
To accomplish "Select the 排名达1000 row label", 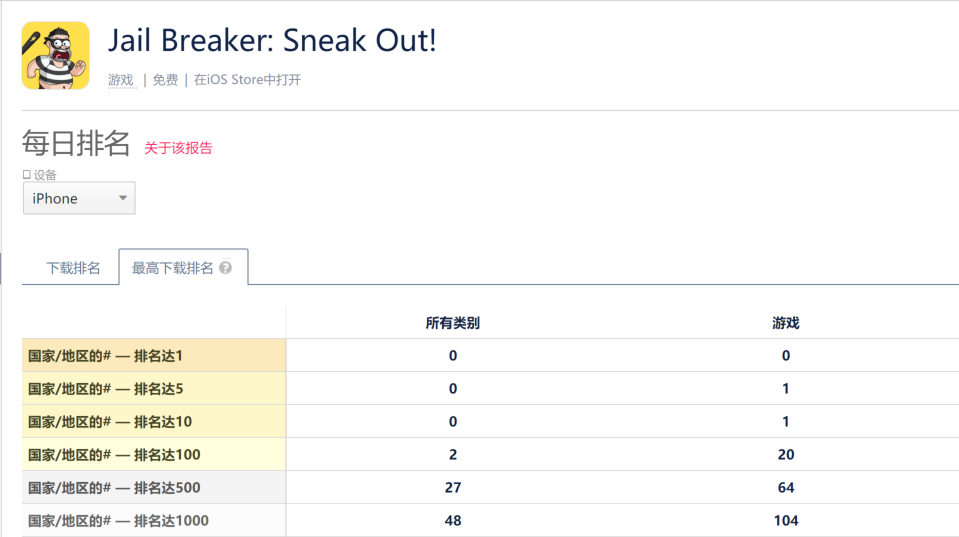I will tap(118, 521).
